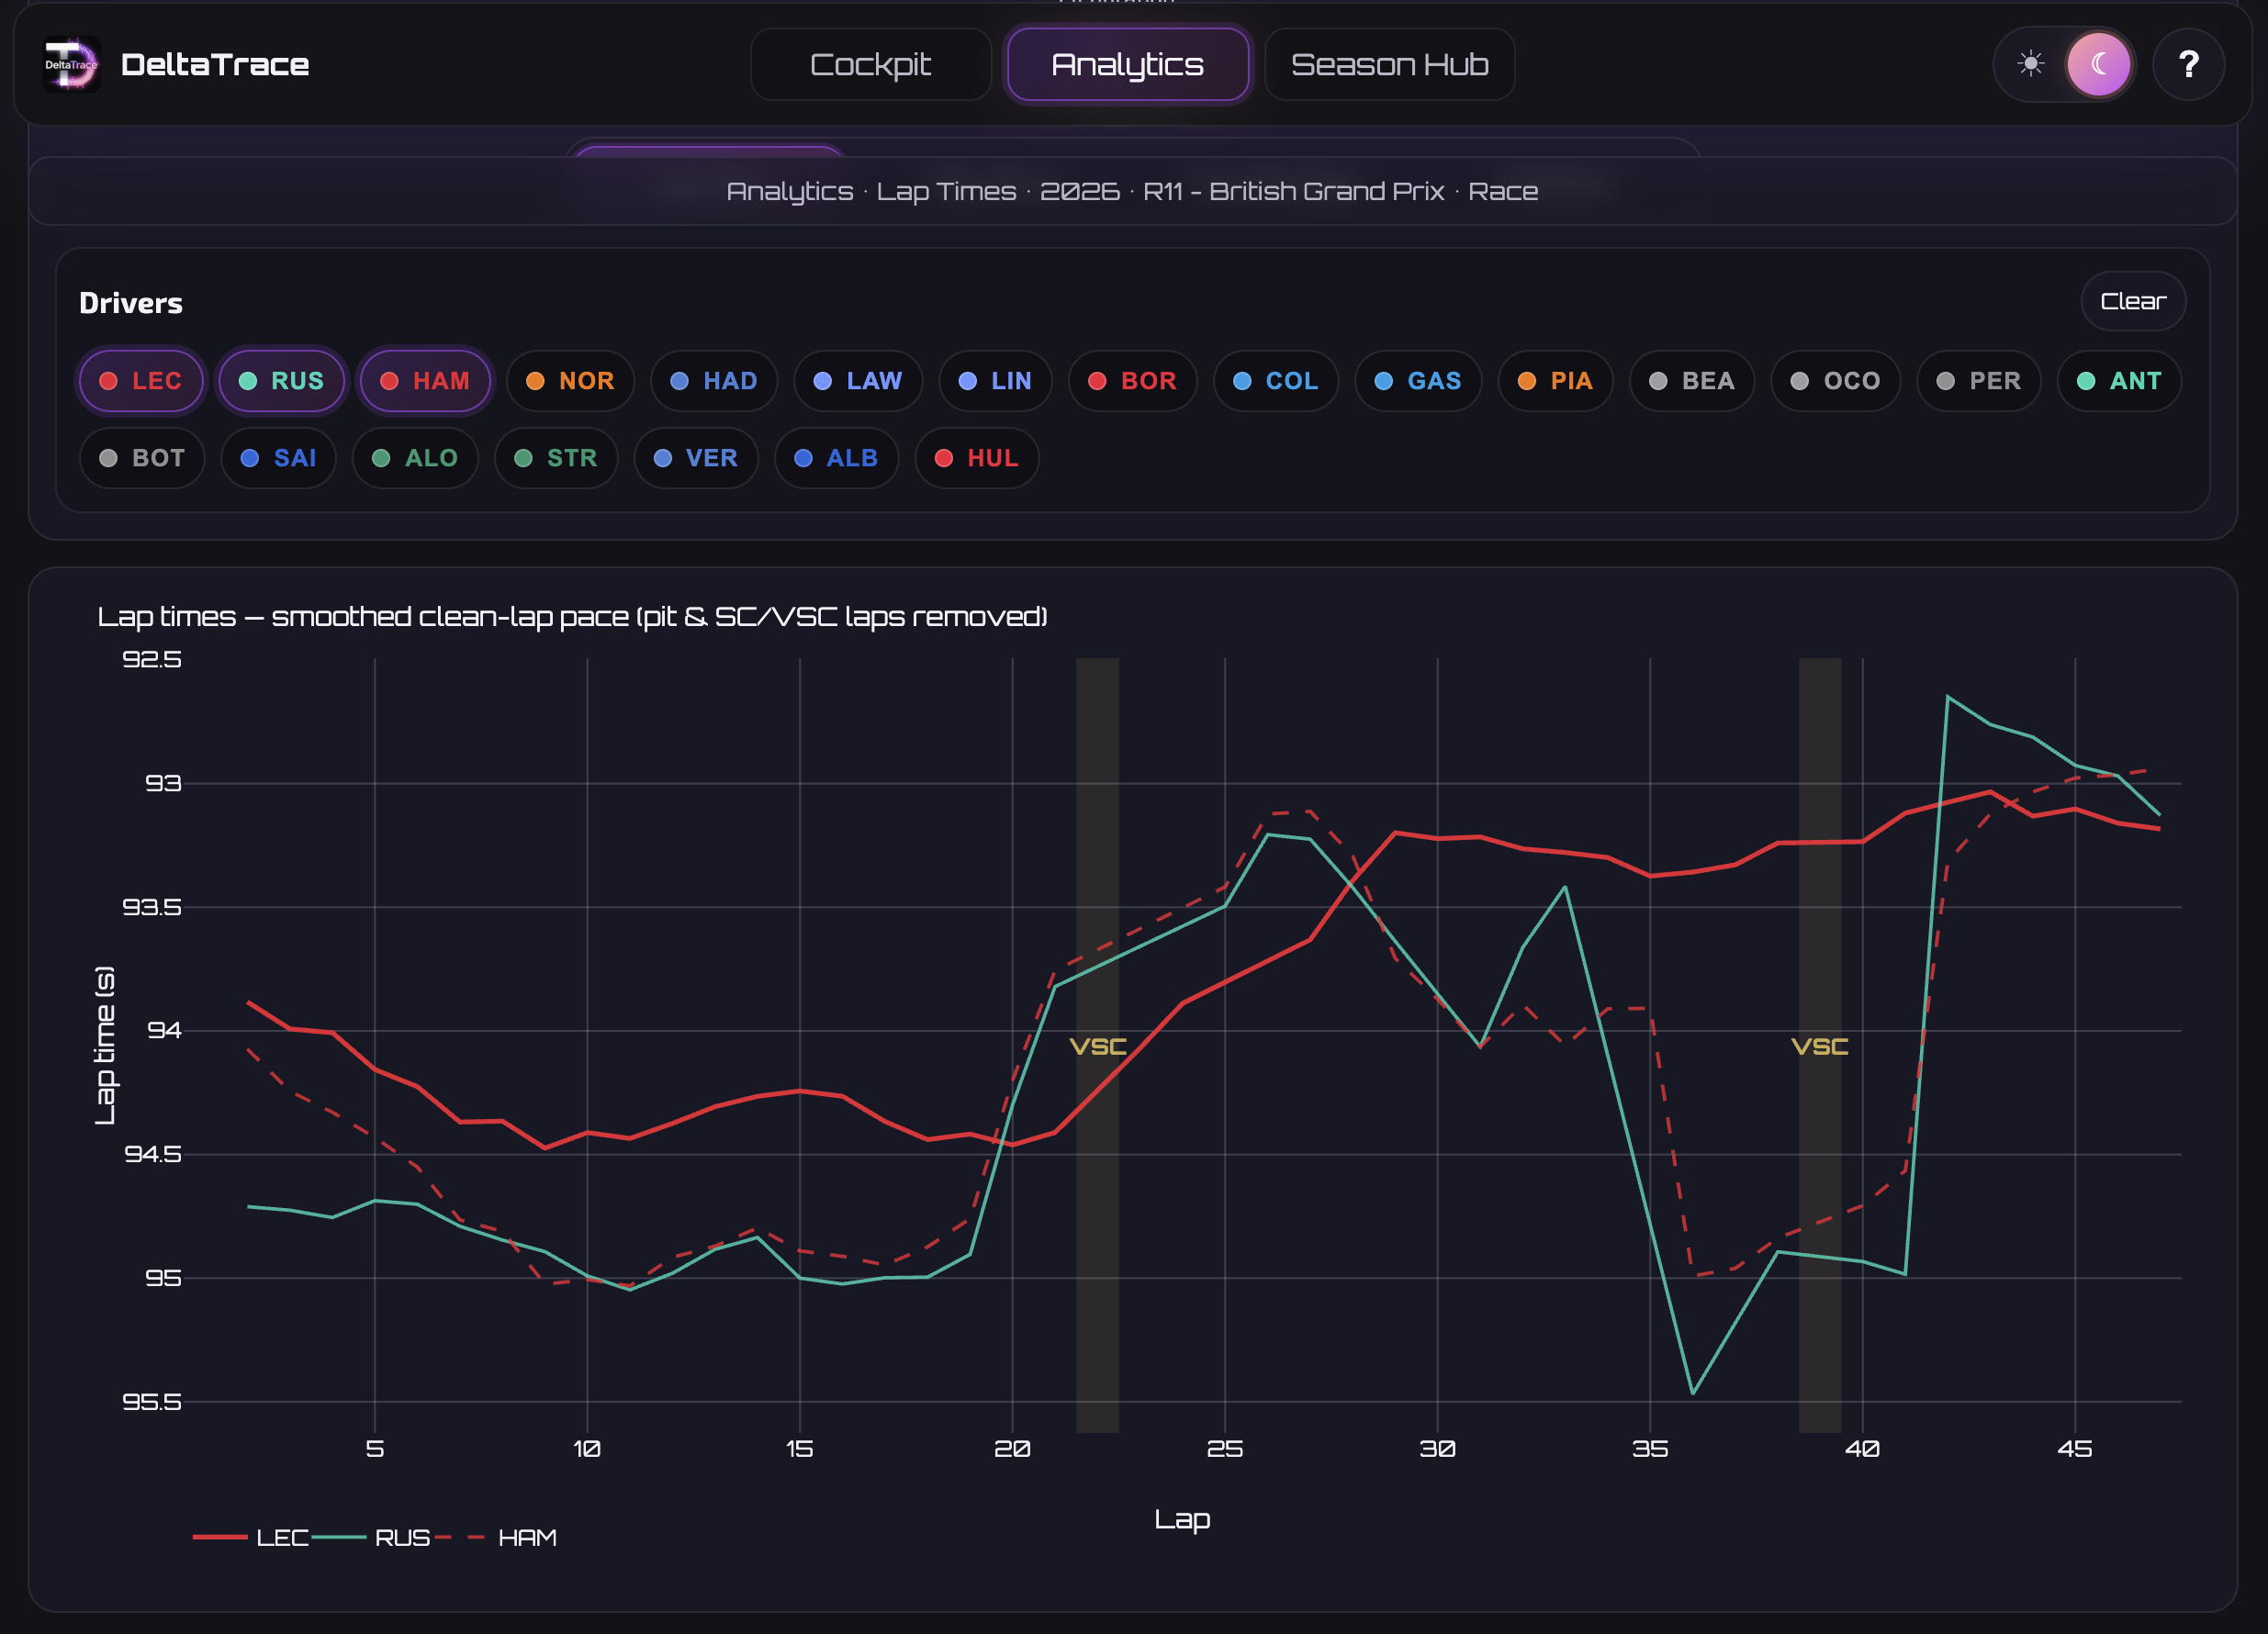
Task: Clear all selected drivers
Action: (2133, 301)
